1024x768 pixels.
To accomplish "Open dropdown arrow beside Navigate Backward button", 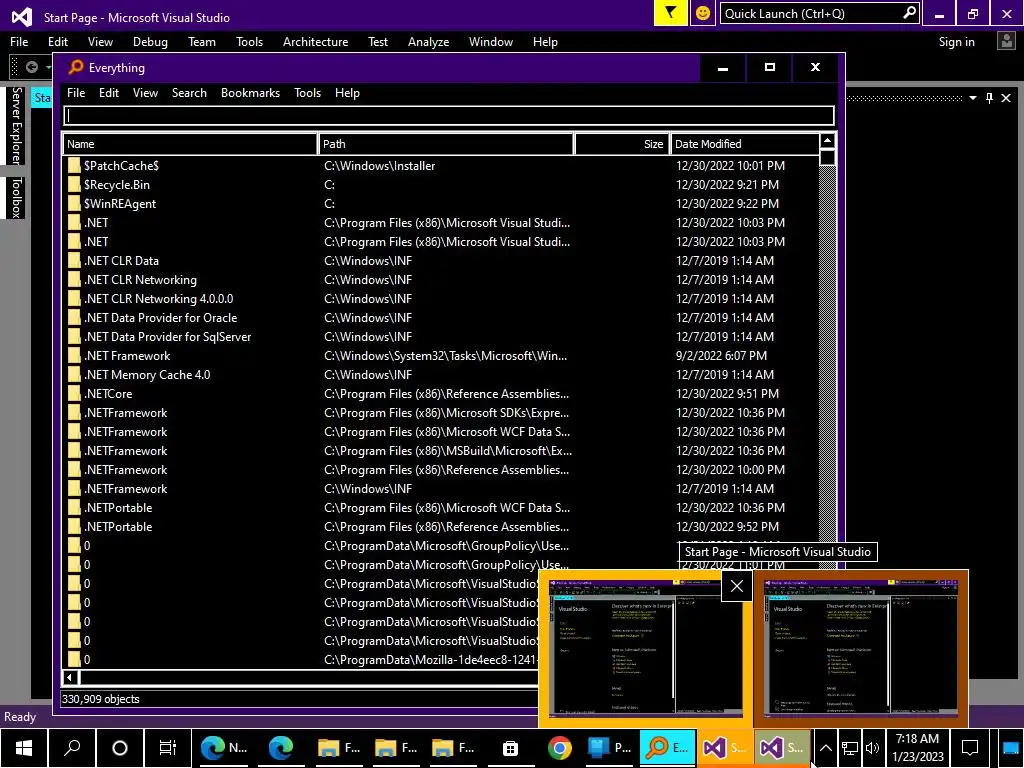I will [x=48, y=67].
